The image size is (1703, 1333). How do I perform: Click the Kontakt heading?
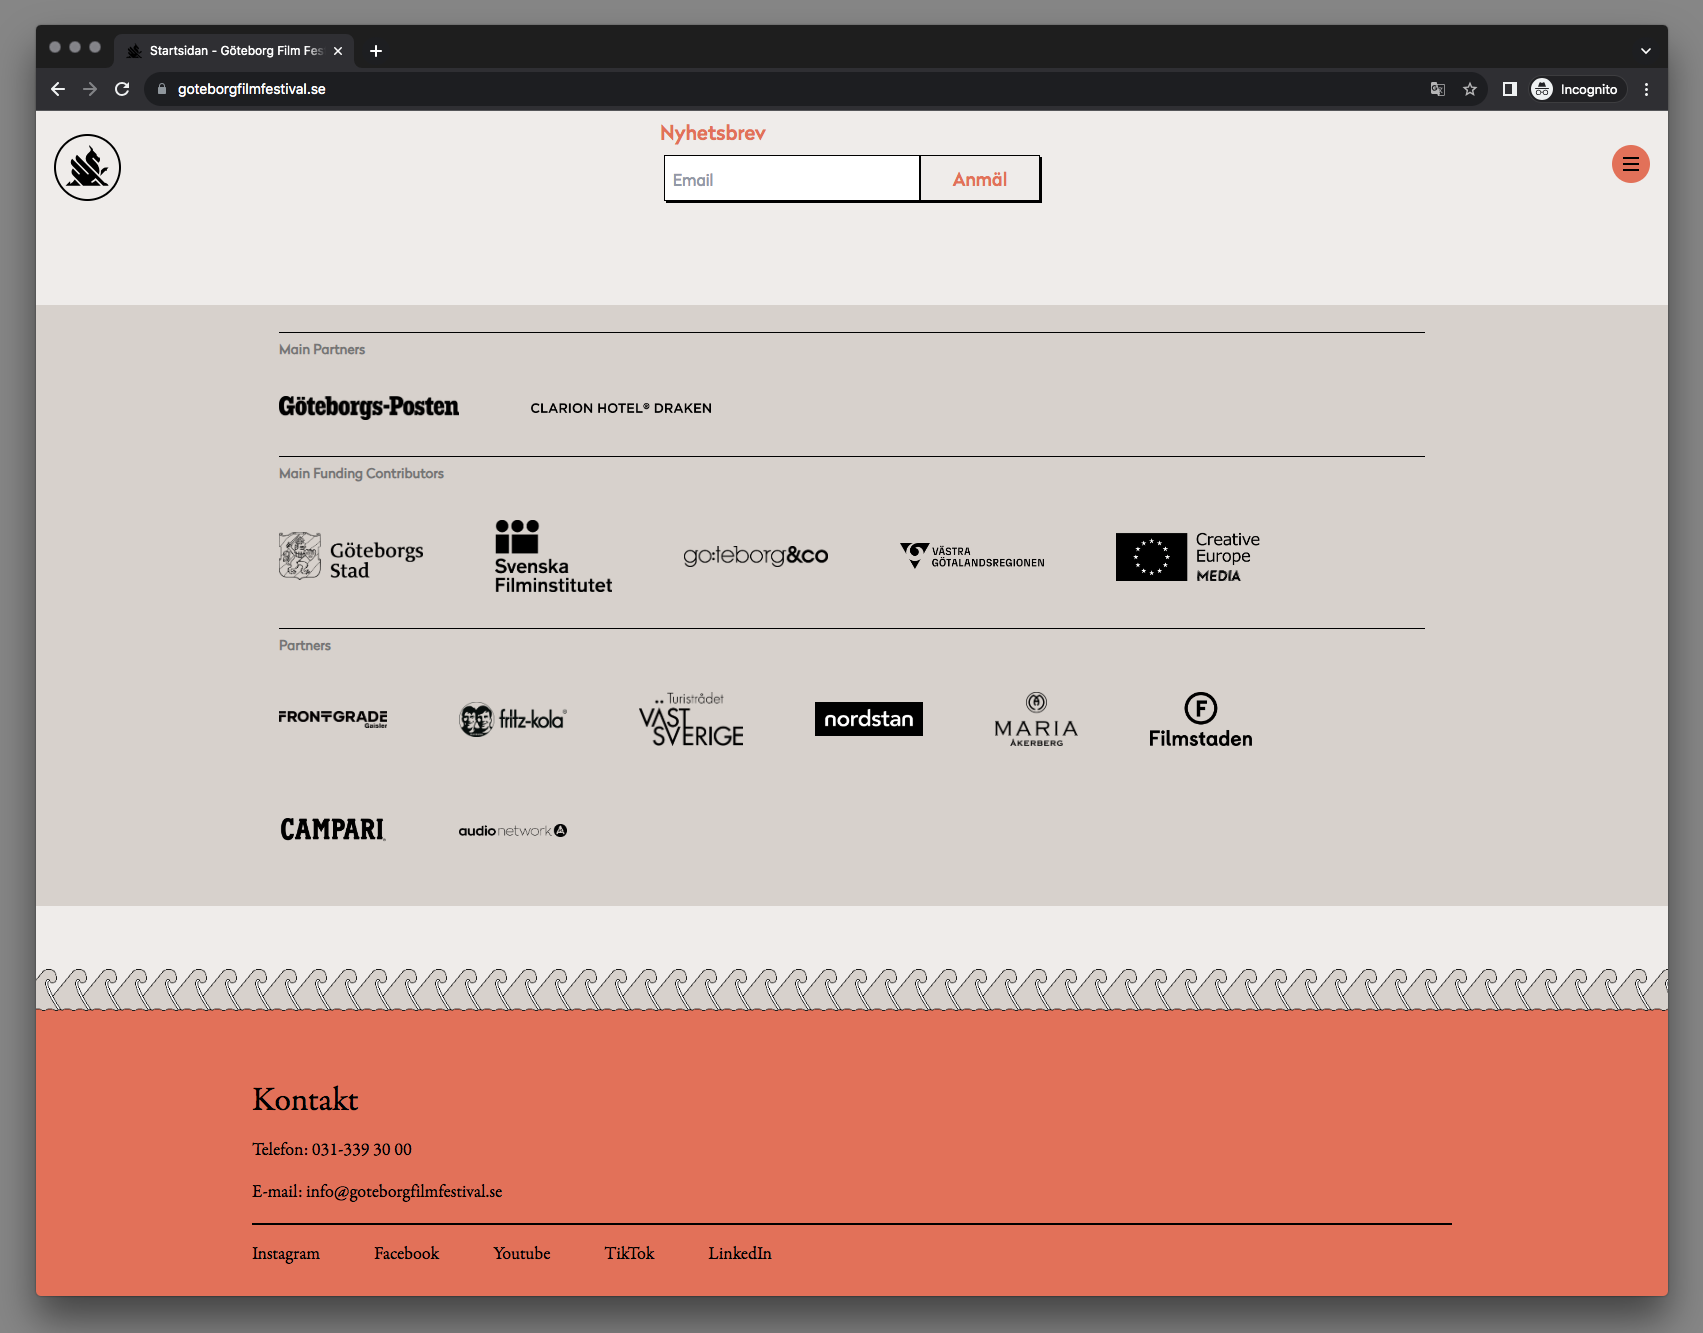(305, 1099)
